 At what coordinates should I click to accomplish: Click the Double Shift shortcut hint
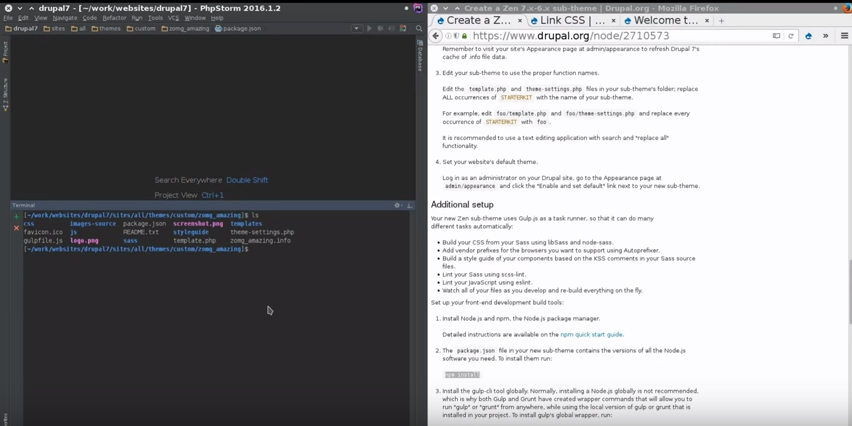click(x=247, y=180)
